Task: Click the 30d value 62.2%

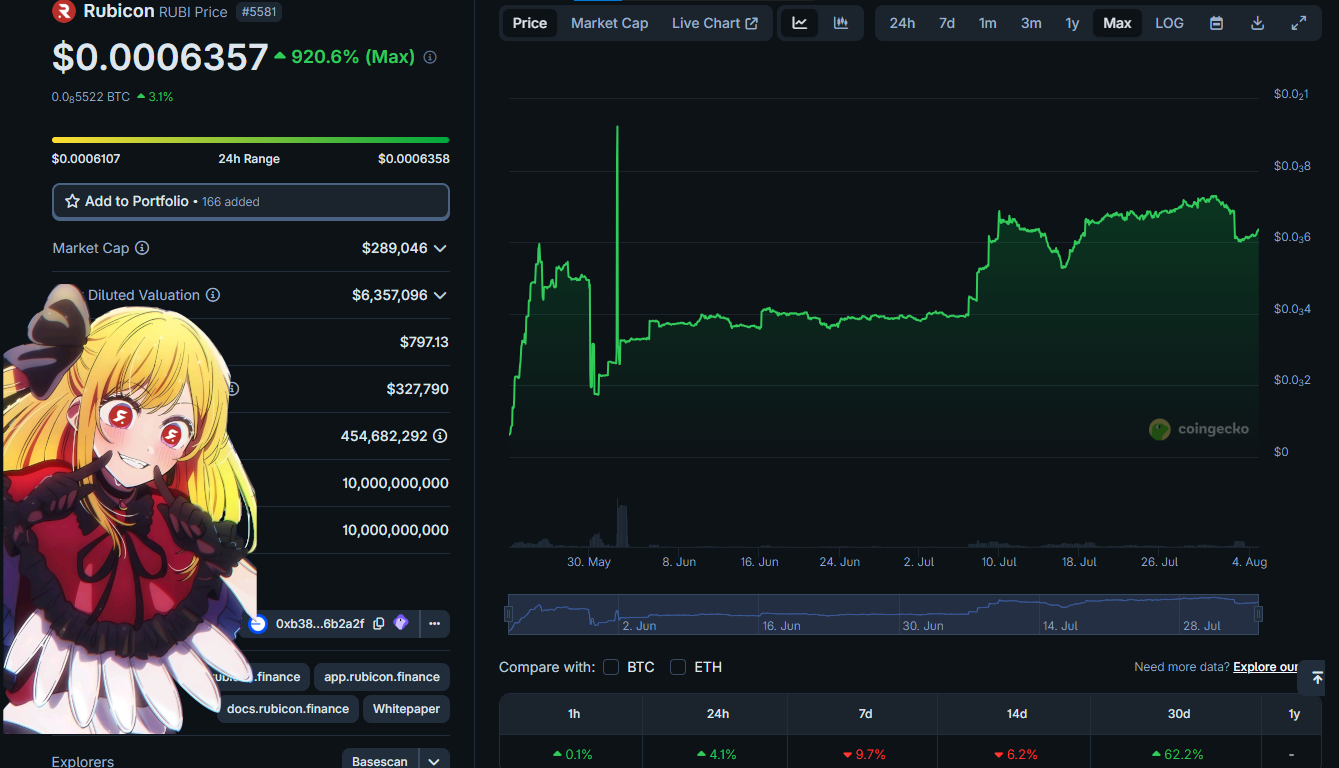Action: [x=1178, y=754]
